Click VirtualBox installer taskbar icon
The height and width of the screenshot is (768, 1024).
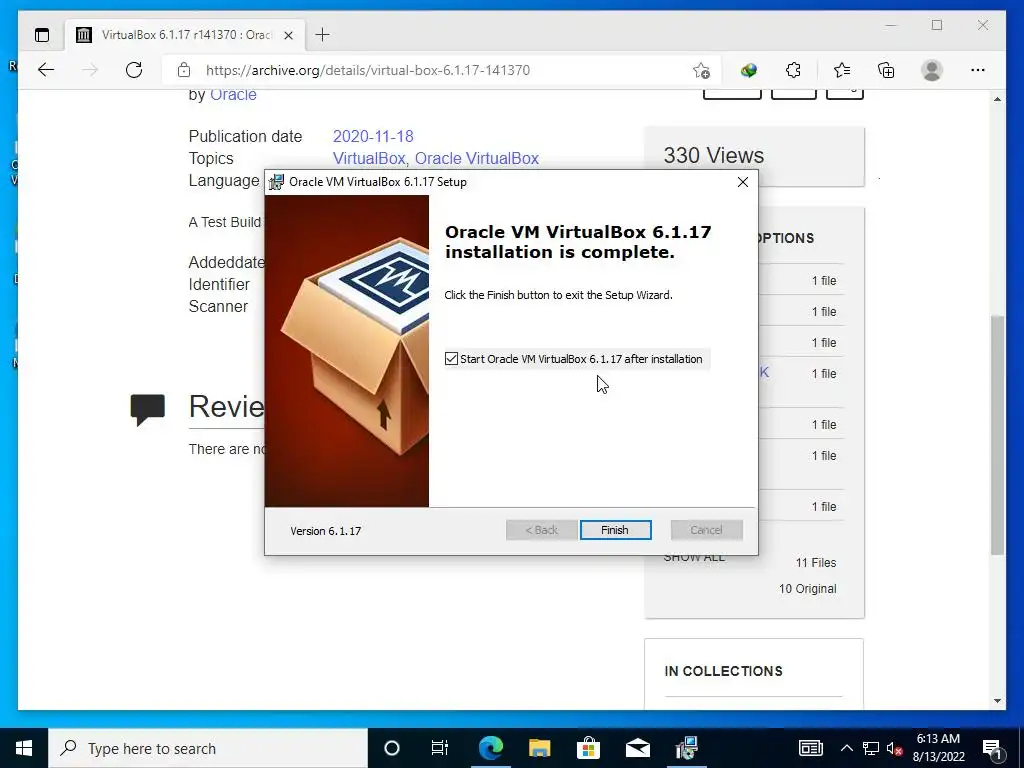coord(686,748)
